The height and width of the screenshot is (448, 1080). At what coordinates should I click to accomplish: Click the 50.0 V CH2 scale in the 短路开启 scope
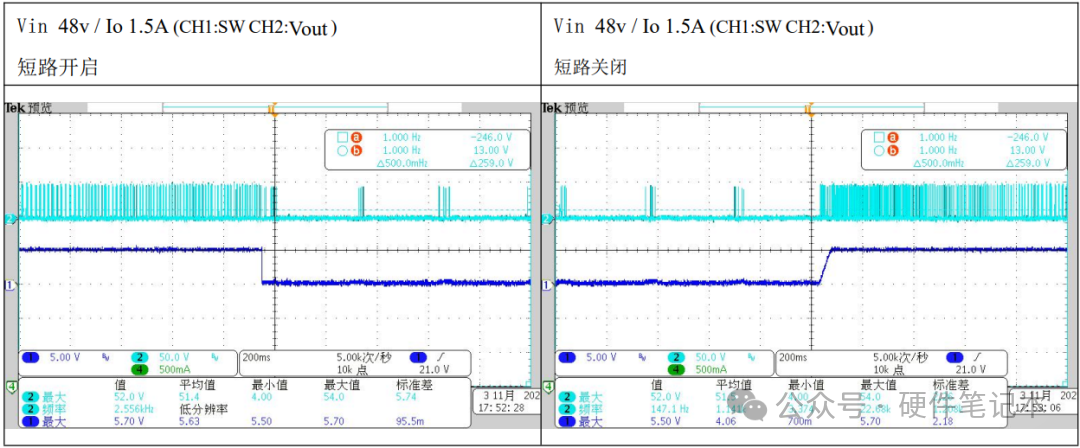[175, 358]
